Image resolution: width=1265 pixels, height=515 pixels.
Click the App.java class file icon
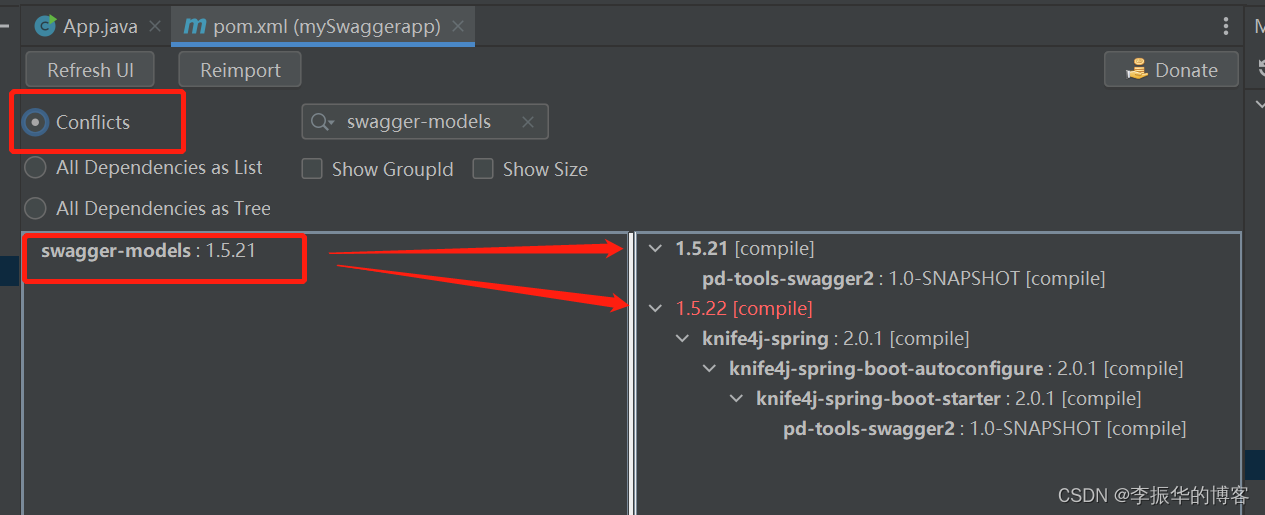coord(45,27)
